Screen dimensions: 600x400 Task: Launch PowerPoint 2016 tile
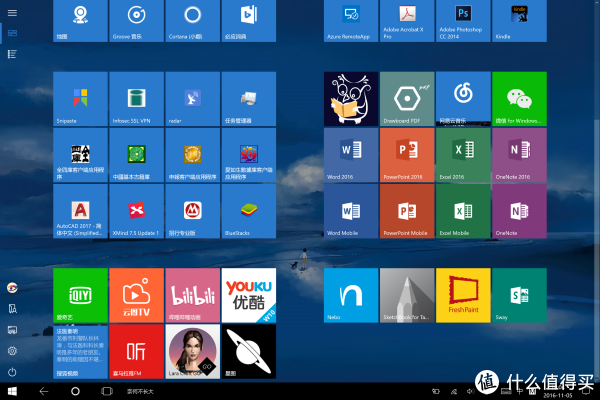click(407, 155)
